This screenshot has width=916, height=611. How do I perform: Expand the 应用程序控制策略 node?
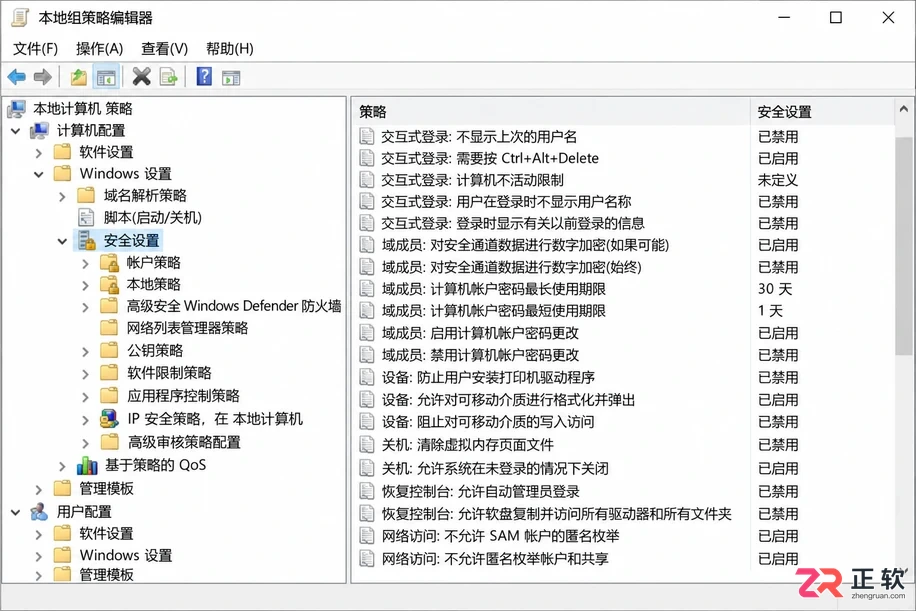[x=85, y=397]
